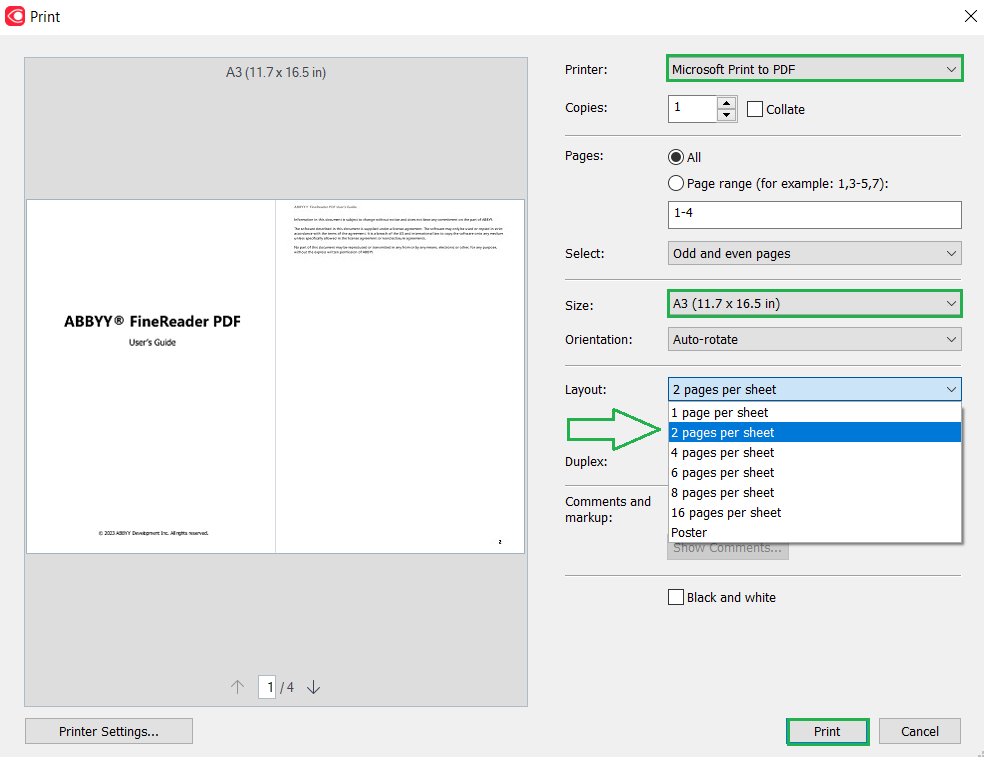The width and height of the screenshot is (984, 757).
Task: Open the Orientation Auto-rotate dropdown
Action: pyautogui.click(x=814, y=340)
